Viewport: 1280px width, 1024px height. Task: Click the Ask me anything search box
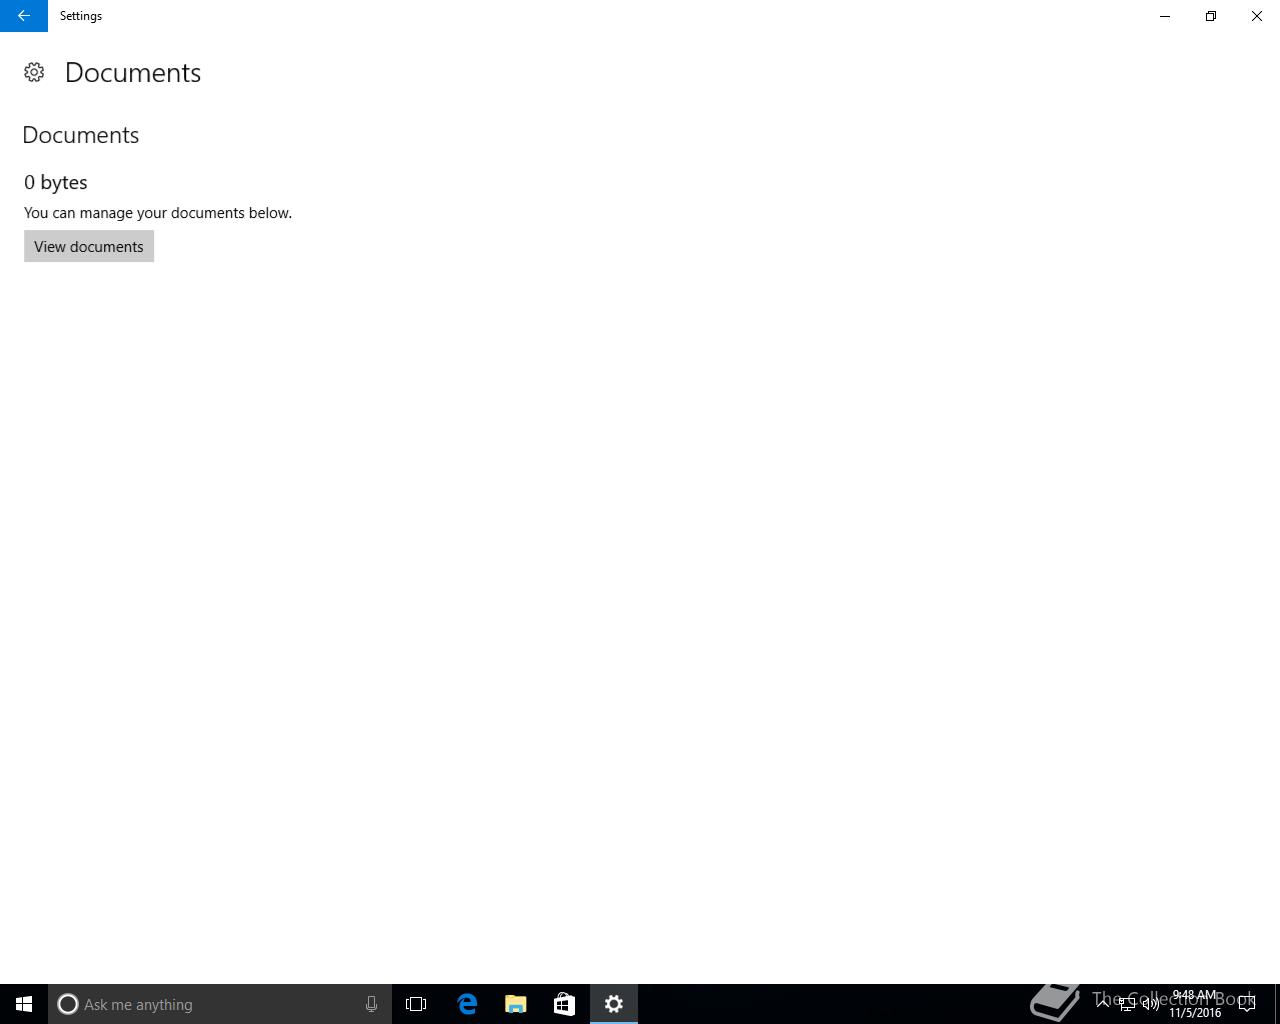pos(220,1004)
